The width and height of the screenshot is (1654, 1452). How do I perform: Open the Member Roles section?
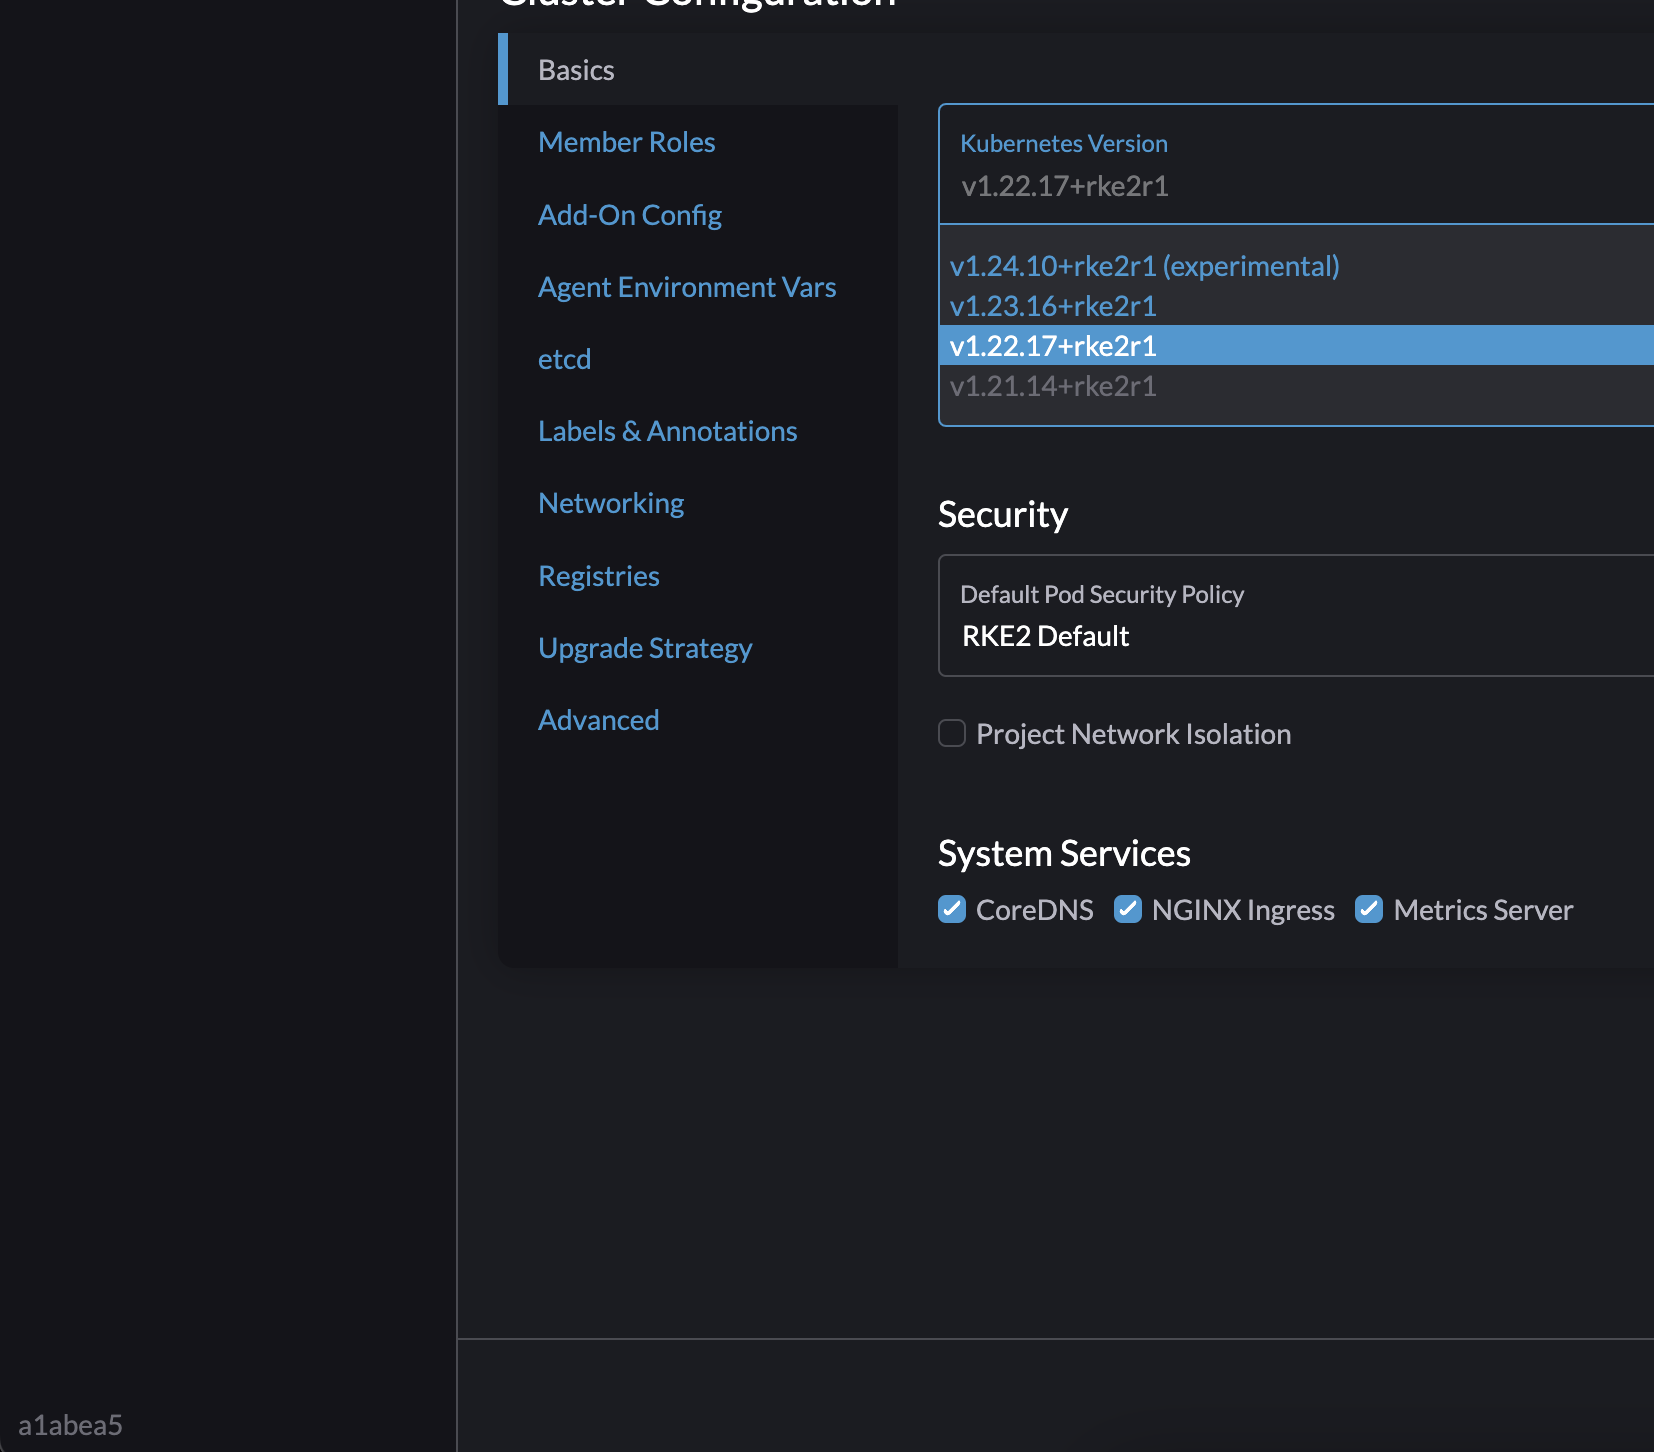626,141
